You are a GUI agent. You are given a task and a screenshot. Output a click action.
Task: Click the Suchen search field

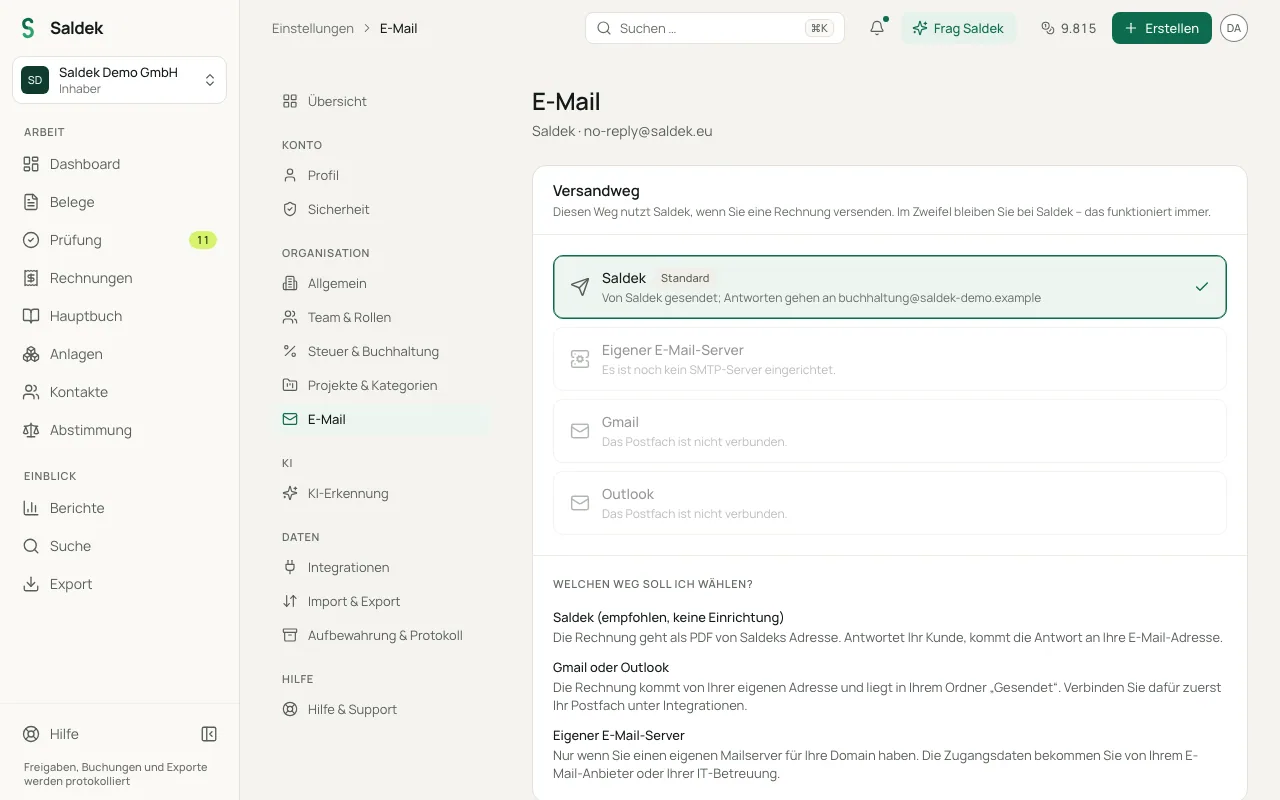pyautogui.click(x=715, y=28)
